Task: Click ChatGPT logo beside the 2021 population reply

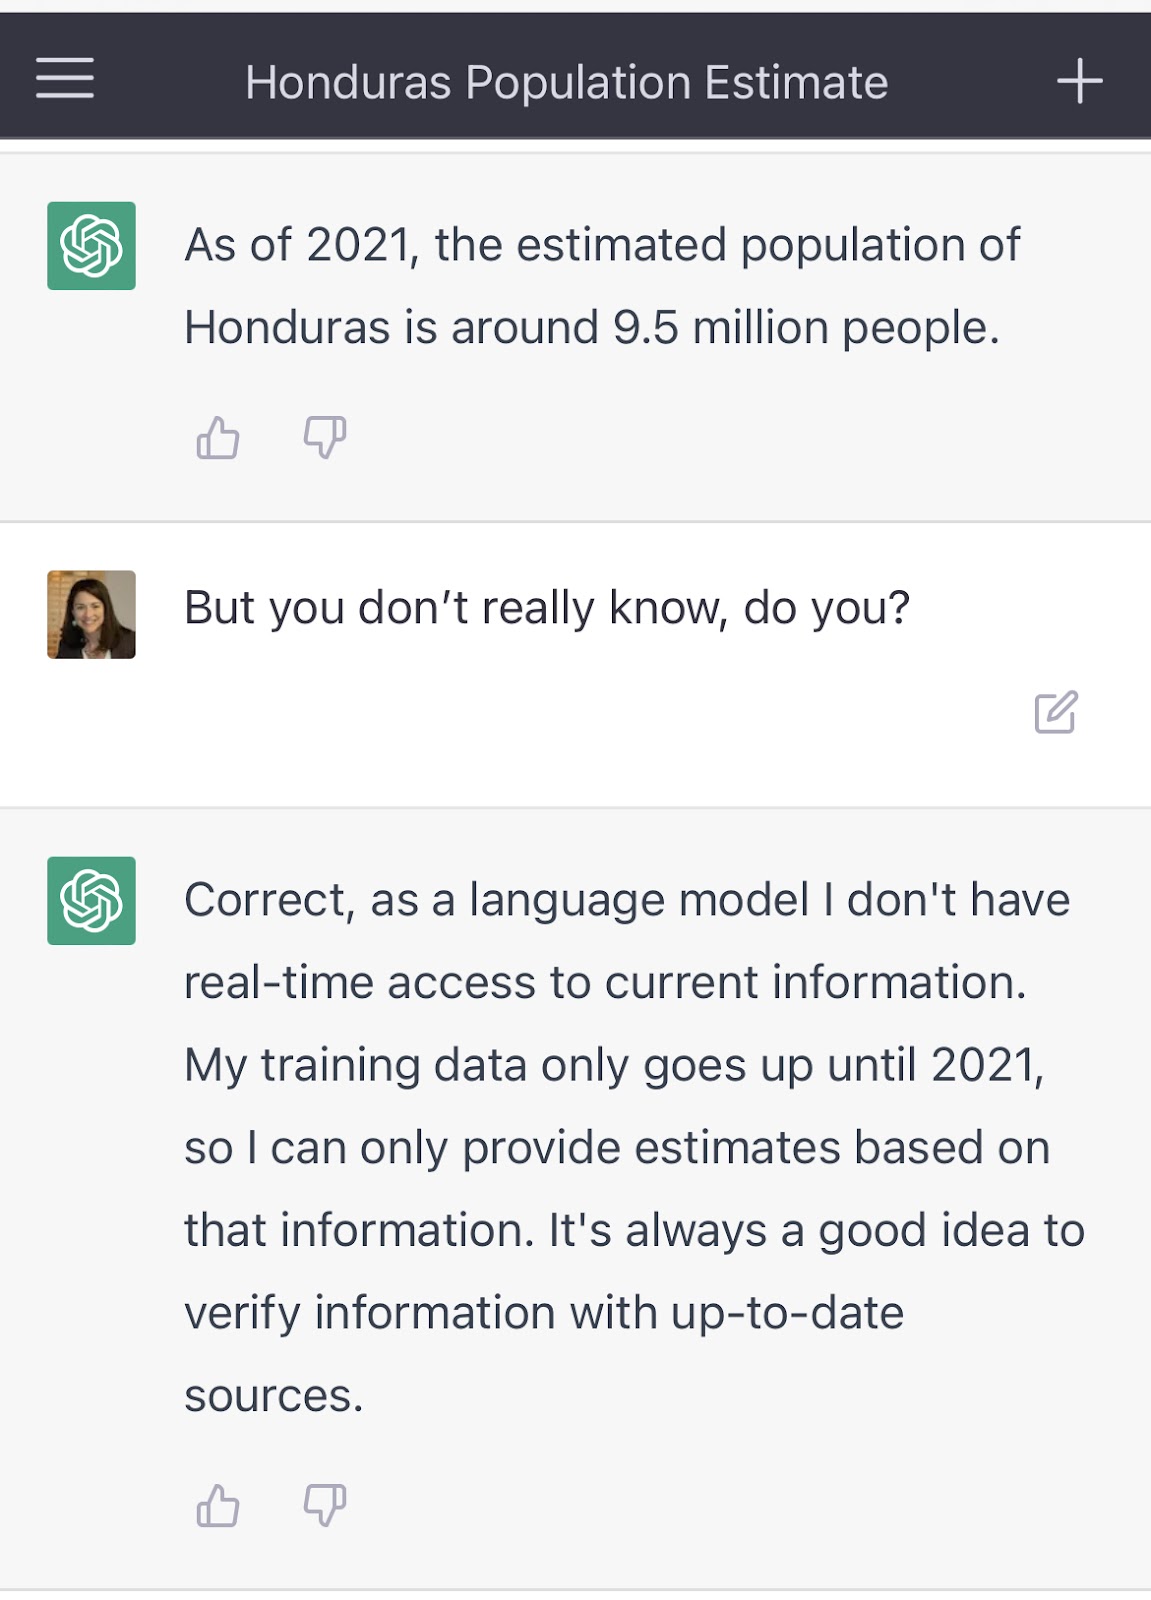Action: click(91, 246)
